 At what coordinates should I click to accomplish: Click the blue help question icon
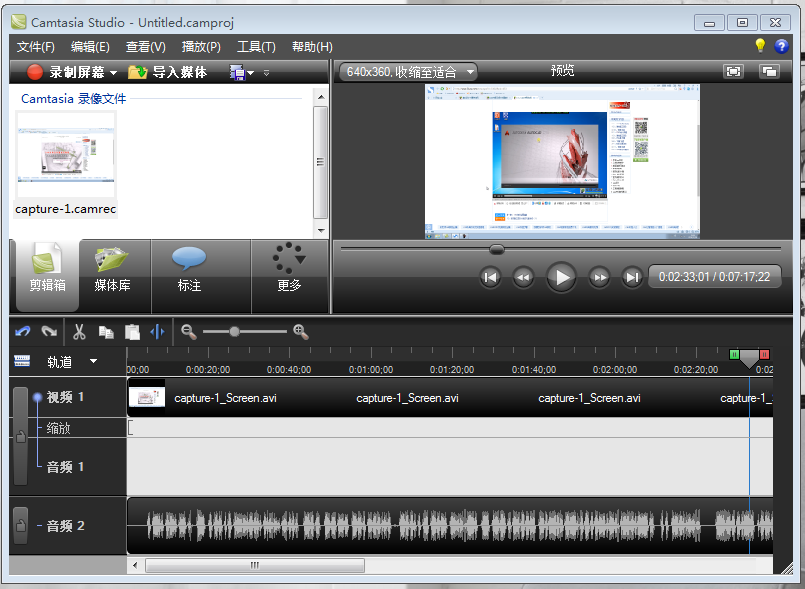pyautogui.click(x=781, y=46)
